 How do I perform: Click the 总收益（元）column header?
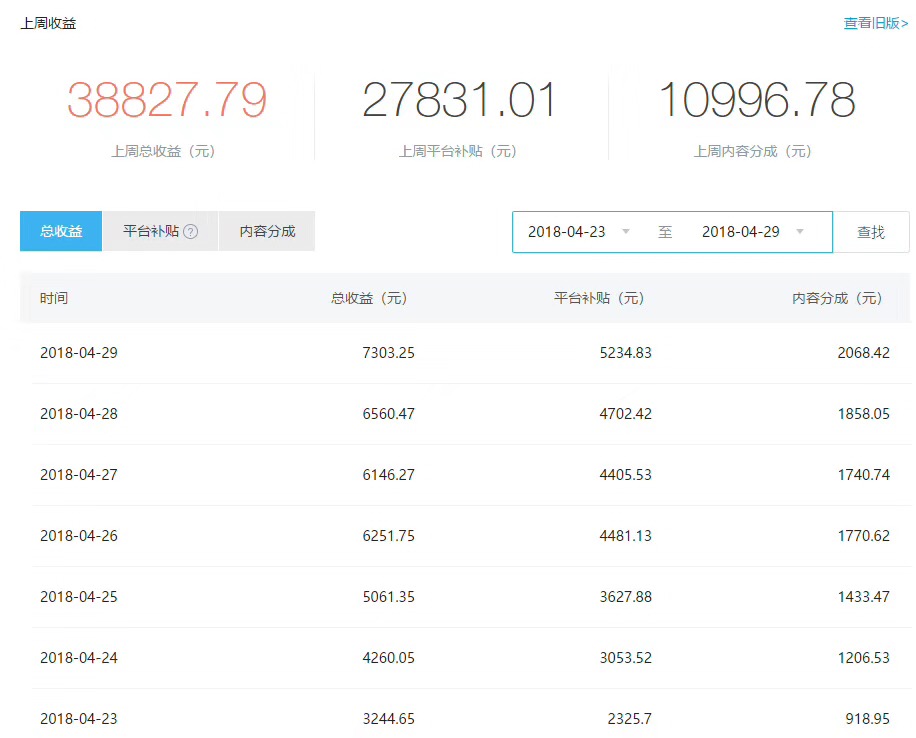pyautogui.click(x=369, y=297)
